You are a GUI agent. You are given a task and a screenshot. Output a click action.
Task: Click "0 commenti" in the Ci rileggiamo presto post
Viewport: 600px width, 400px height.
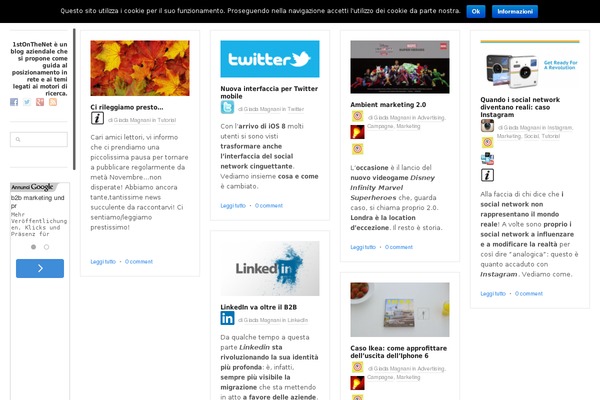139,261
